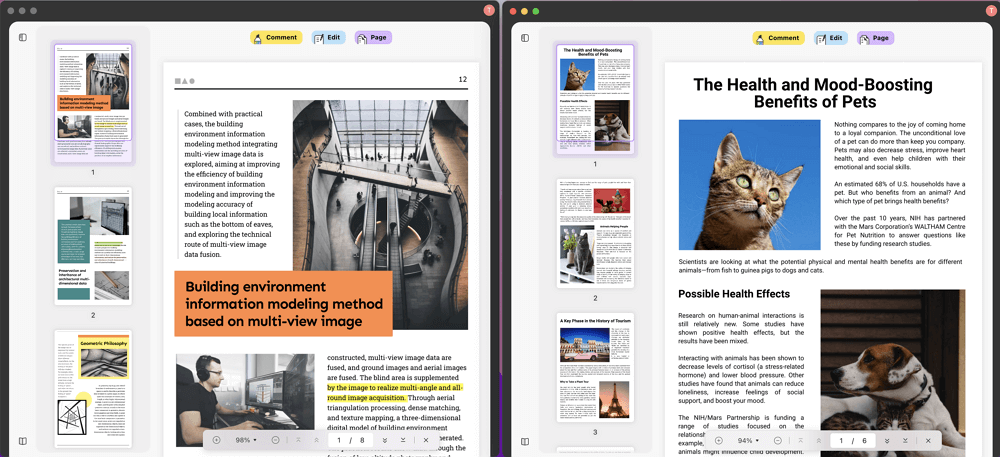
Task: Select page 3 Geometric Philosophy thumbnail in left window
Action: click(x=93, y=388)
